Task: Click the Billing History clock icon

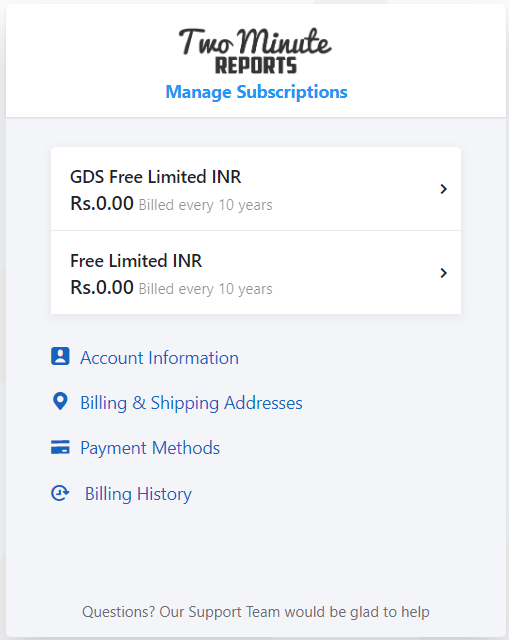Action: pos(60,493)
